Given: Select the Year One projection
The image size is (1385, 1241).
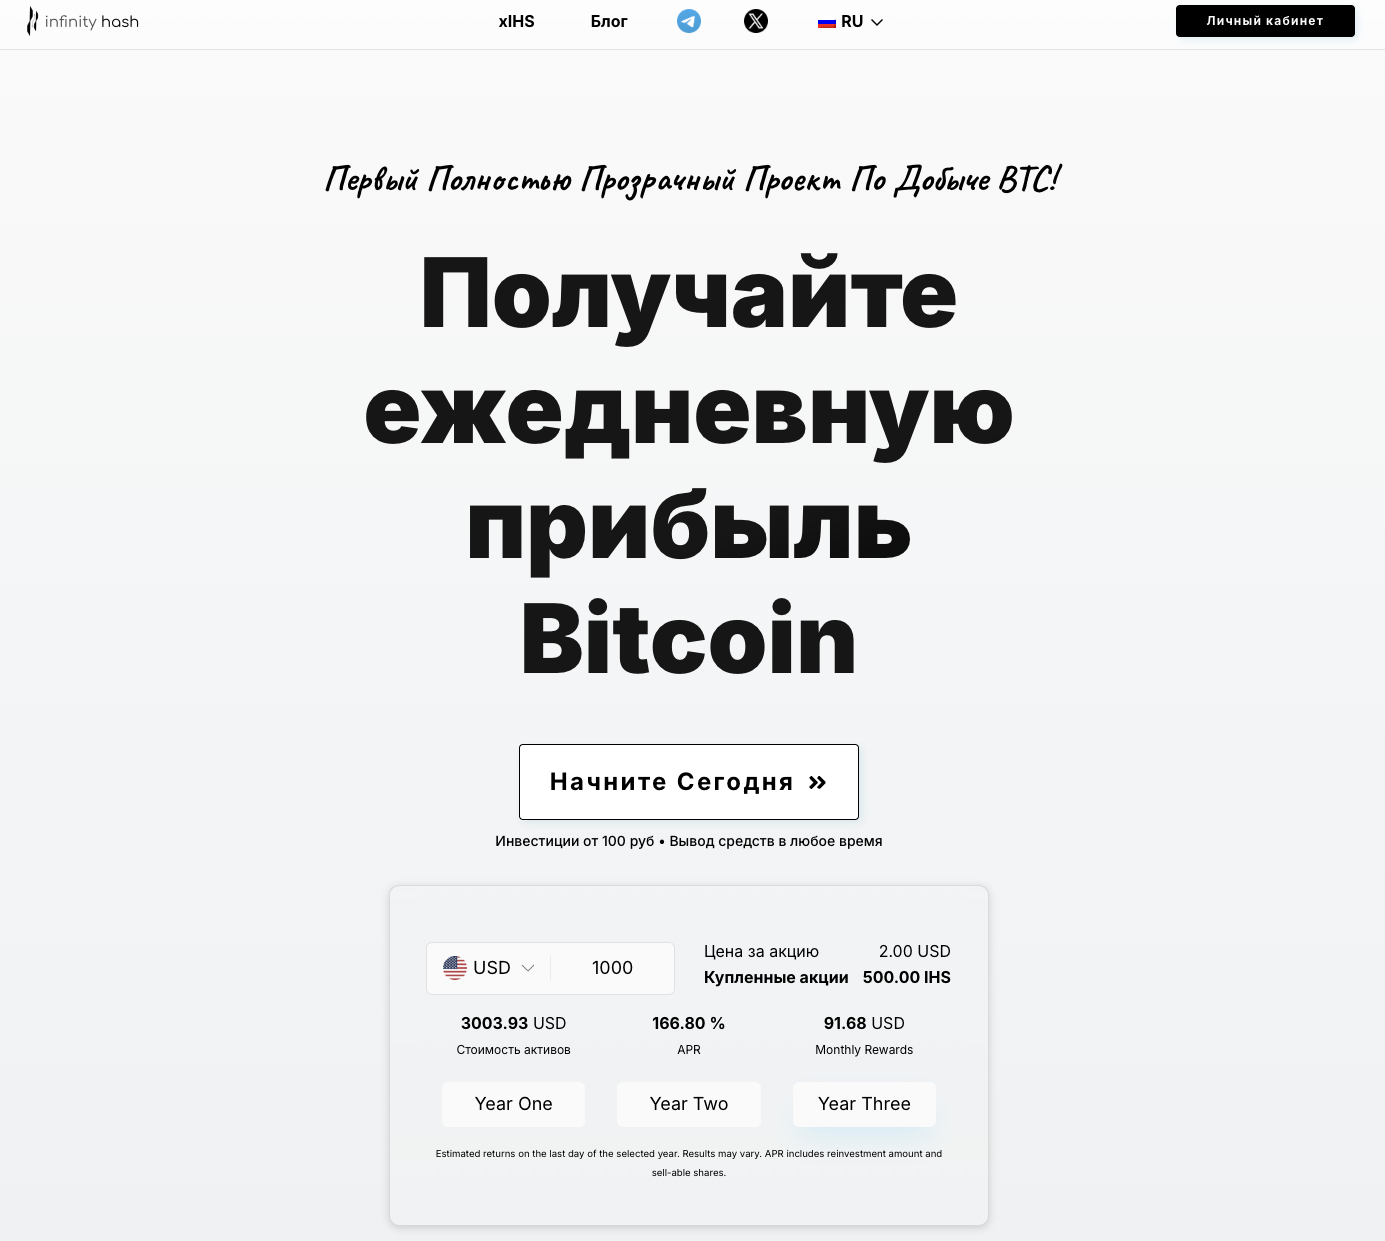Looking at the screenshot, I should click(x=514, y=1104).
